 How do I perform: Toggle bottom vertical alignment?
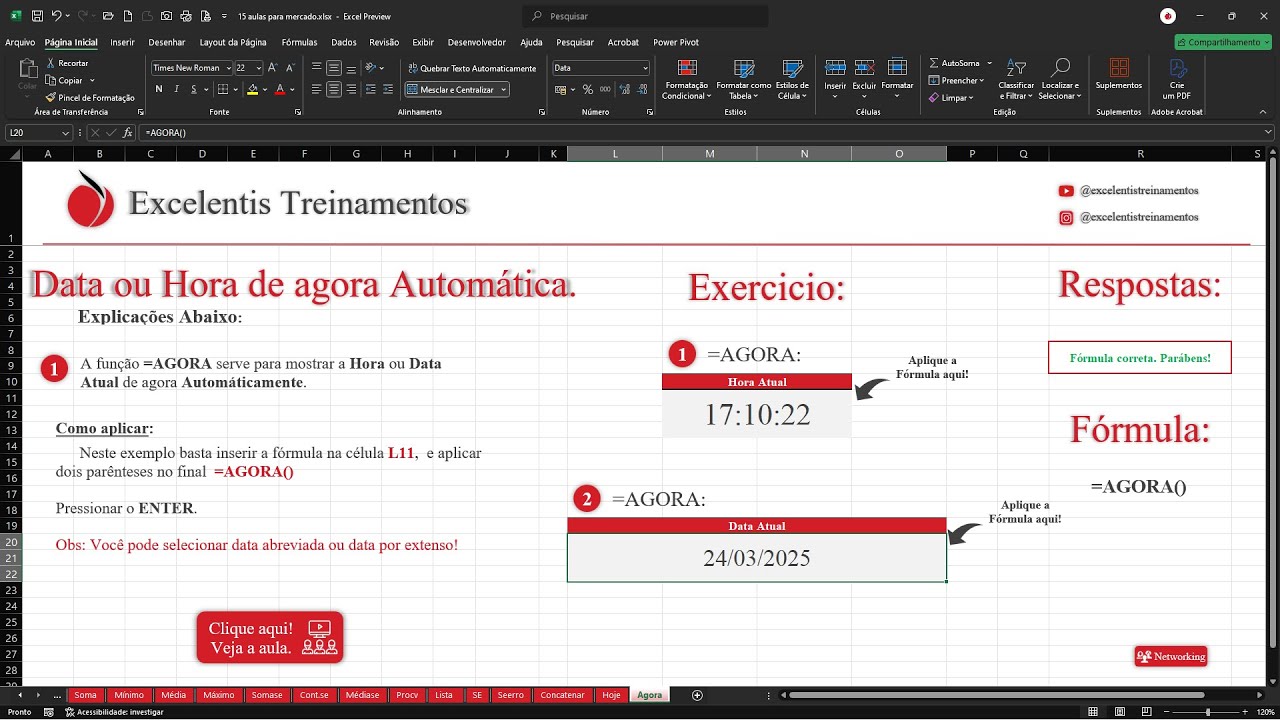[352, 68]
